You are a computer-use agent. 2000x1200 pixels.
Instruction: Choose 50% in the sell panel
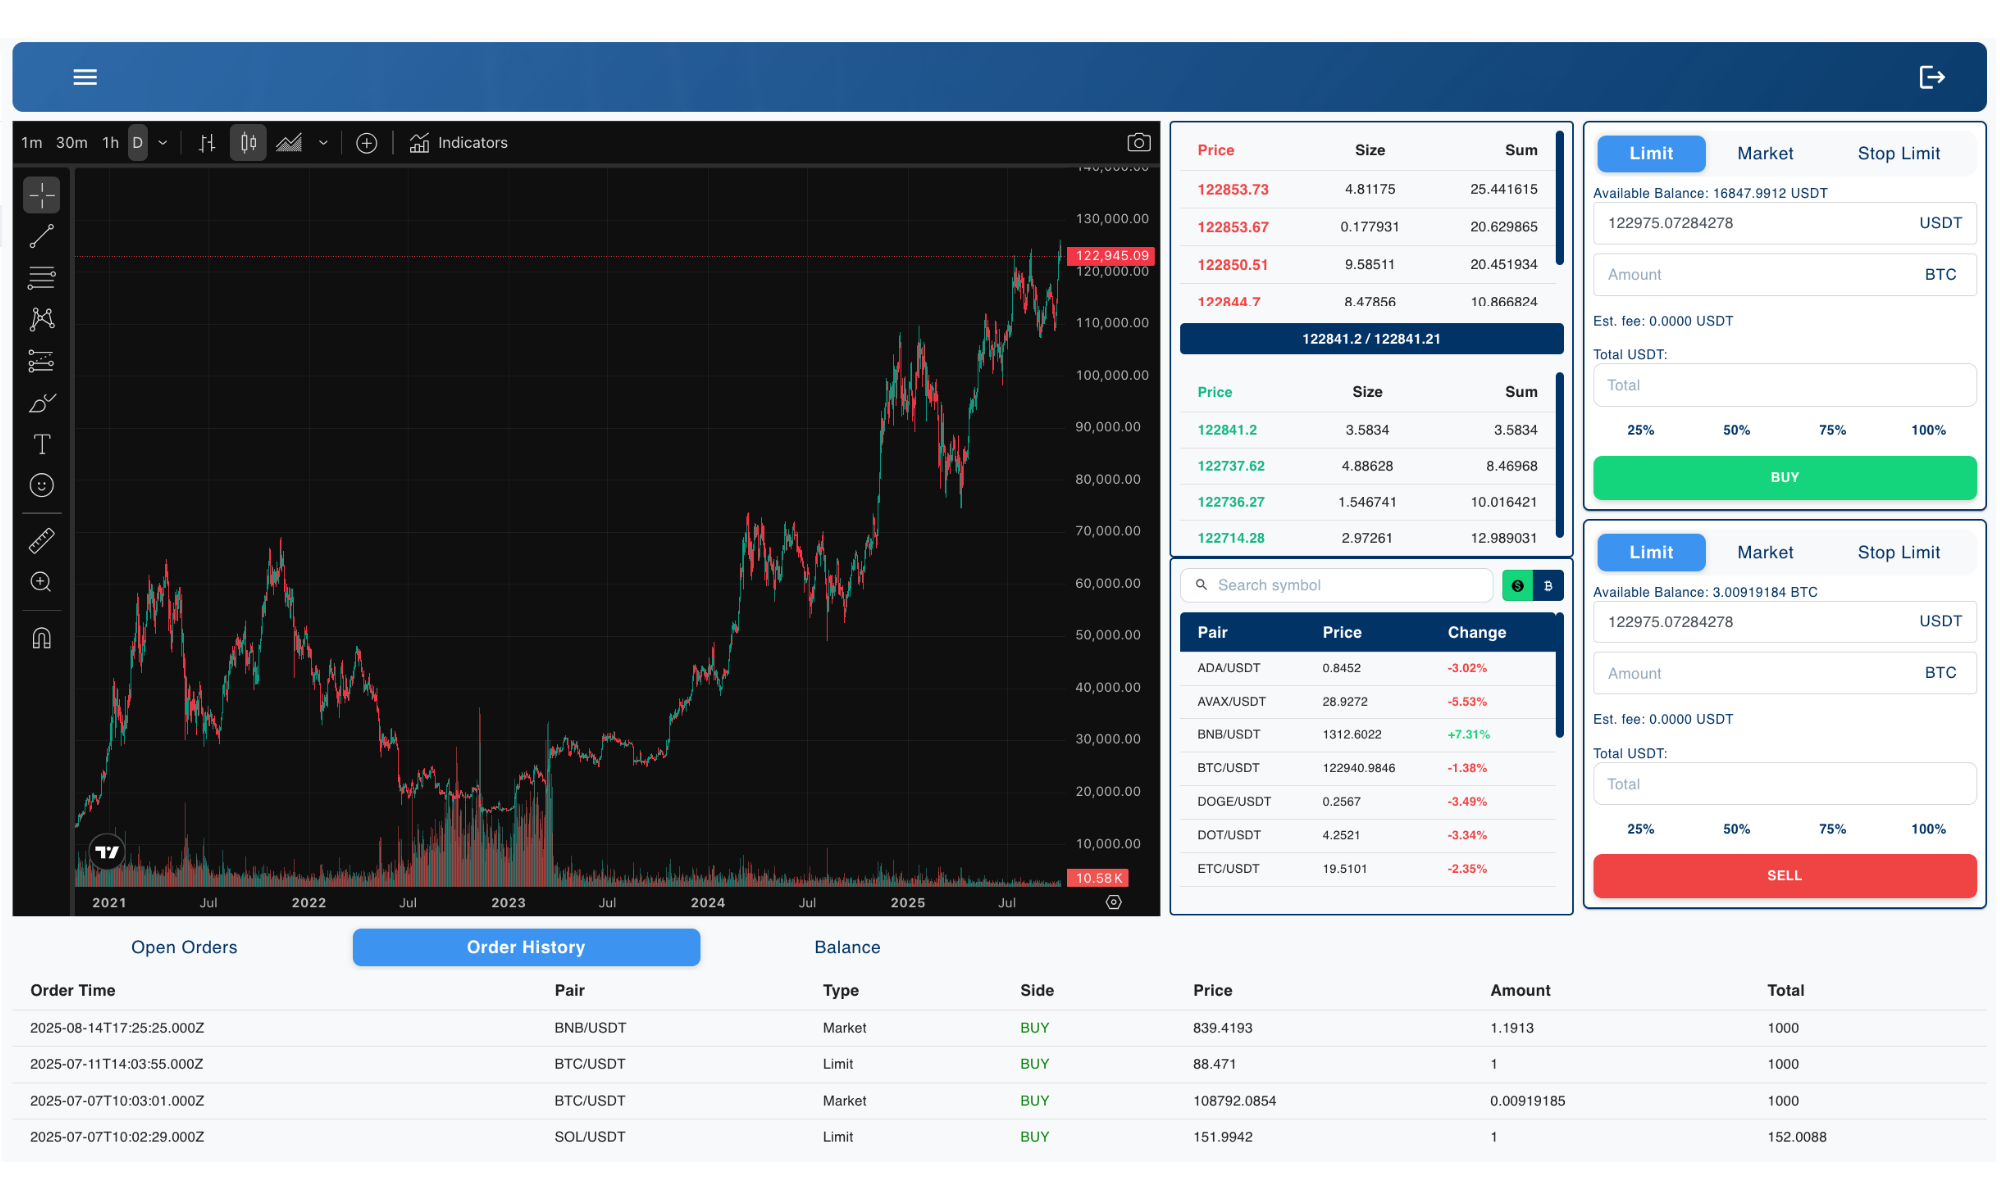pos(1736,829)
